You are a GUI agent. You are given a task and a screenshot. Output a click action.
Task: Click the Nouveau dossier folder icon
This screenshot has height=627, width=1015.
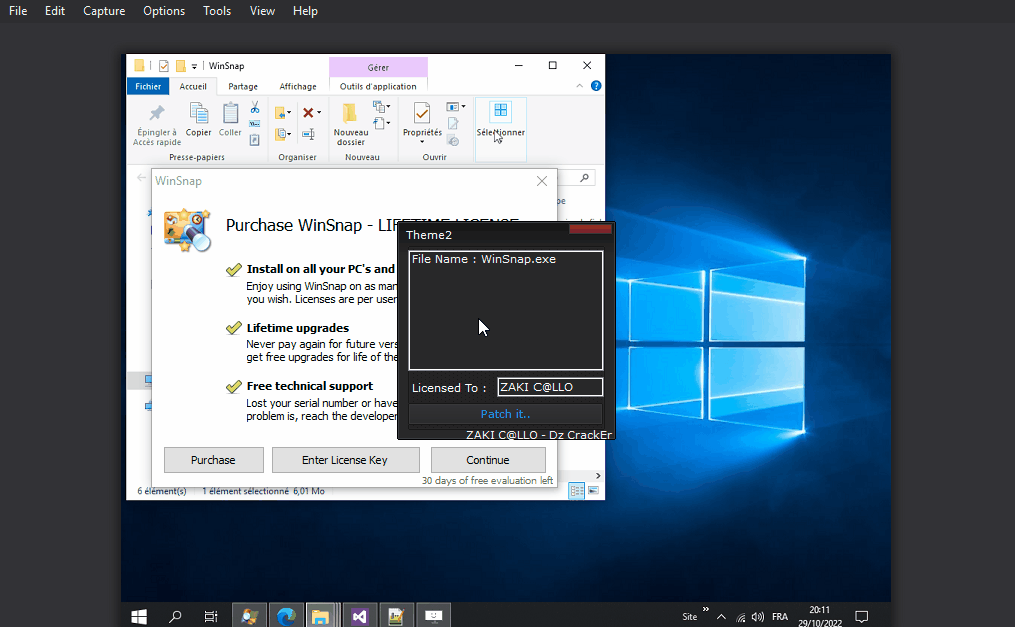tap(350, 114)
